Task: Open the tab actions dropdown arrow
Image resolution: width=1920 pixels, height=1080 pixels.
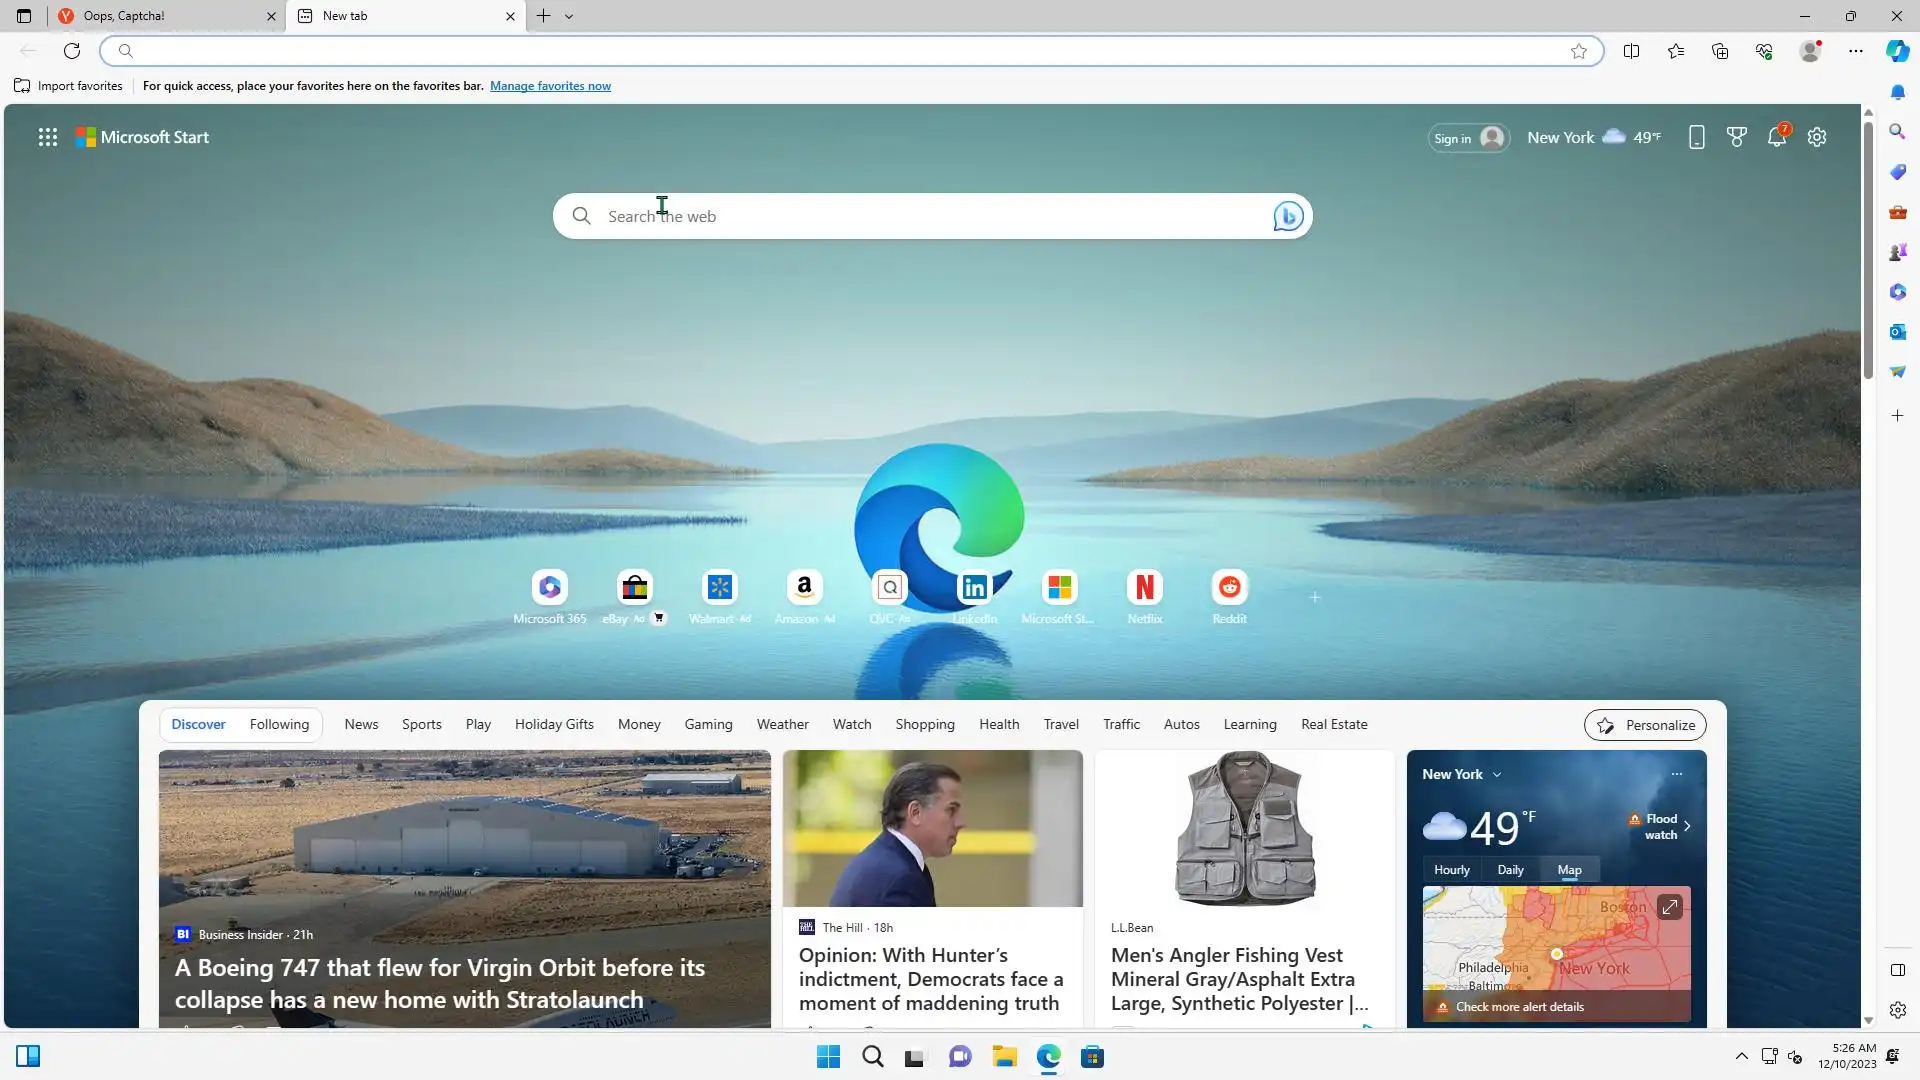Action: pyautogui.click(x=569, y=16)
